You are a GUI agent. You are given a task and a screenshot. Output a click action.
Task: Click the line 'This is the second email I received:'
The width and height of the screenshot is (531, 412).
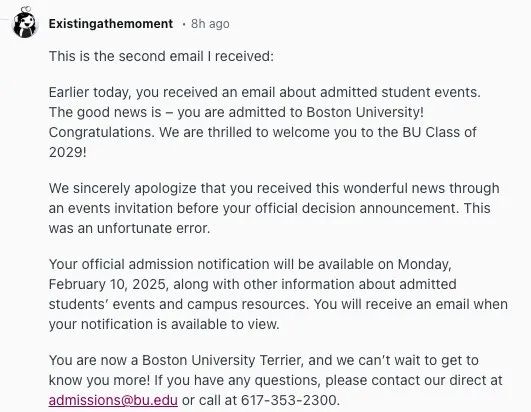(x=161, y=56)
